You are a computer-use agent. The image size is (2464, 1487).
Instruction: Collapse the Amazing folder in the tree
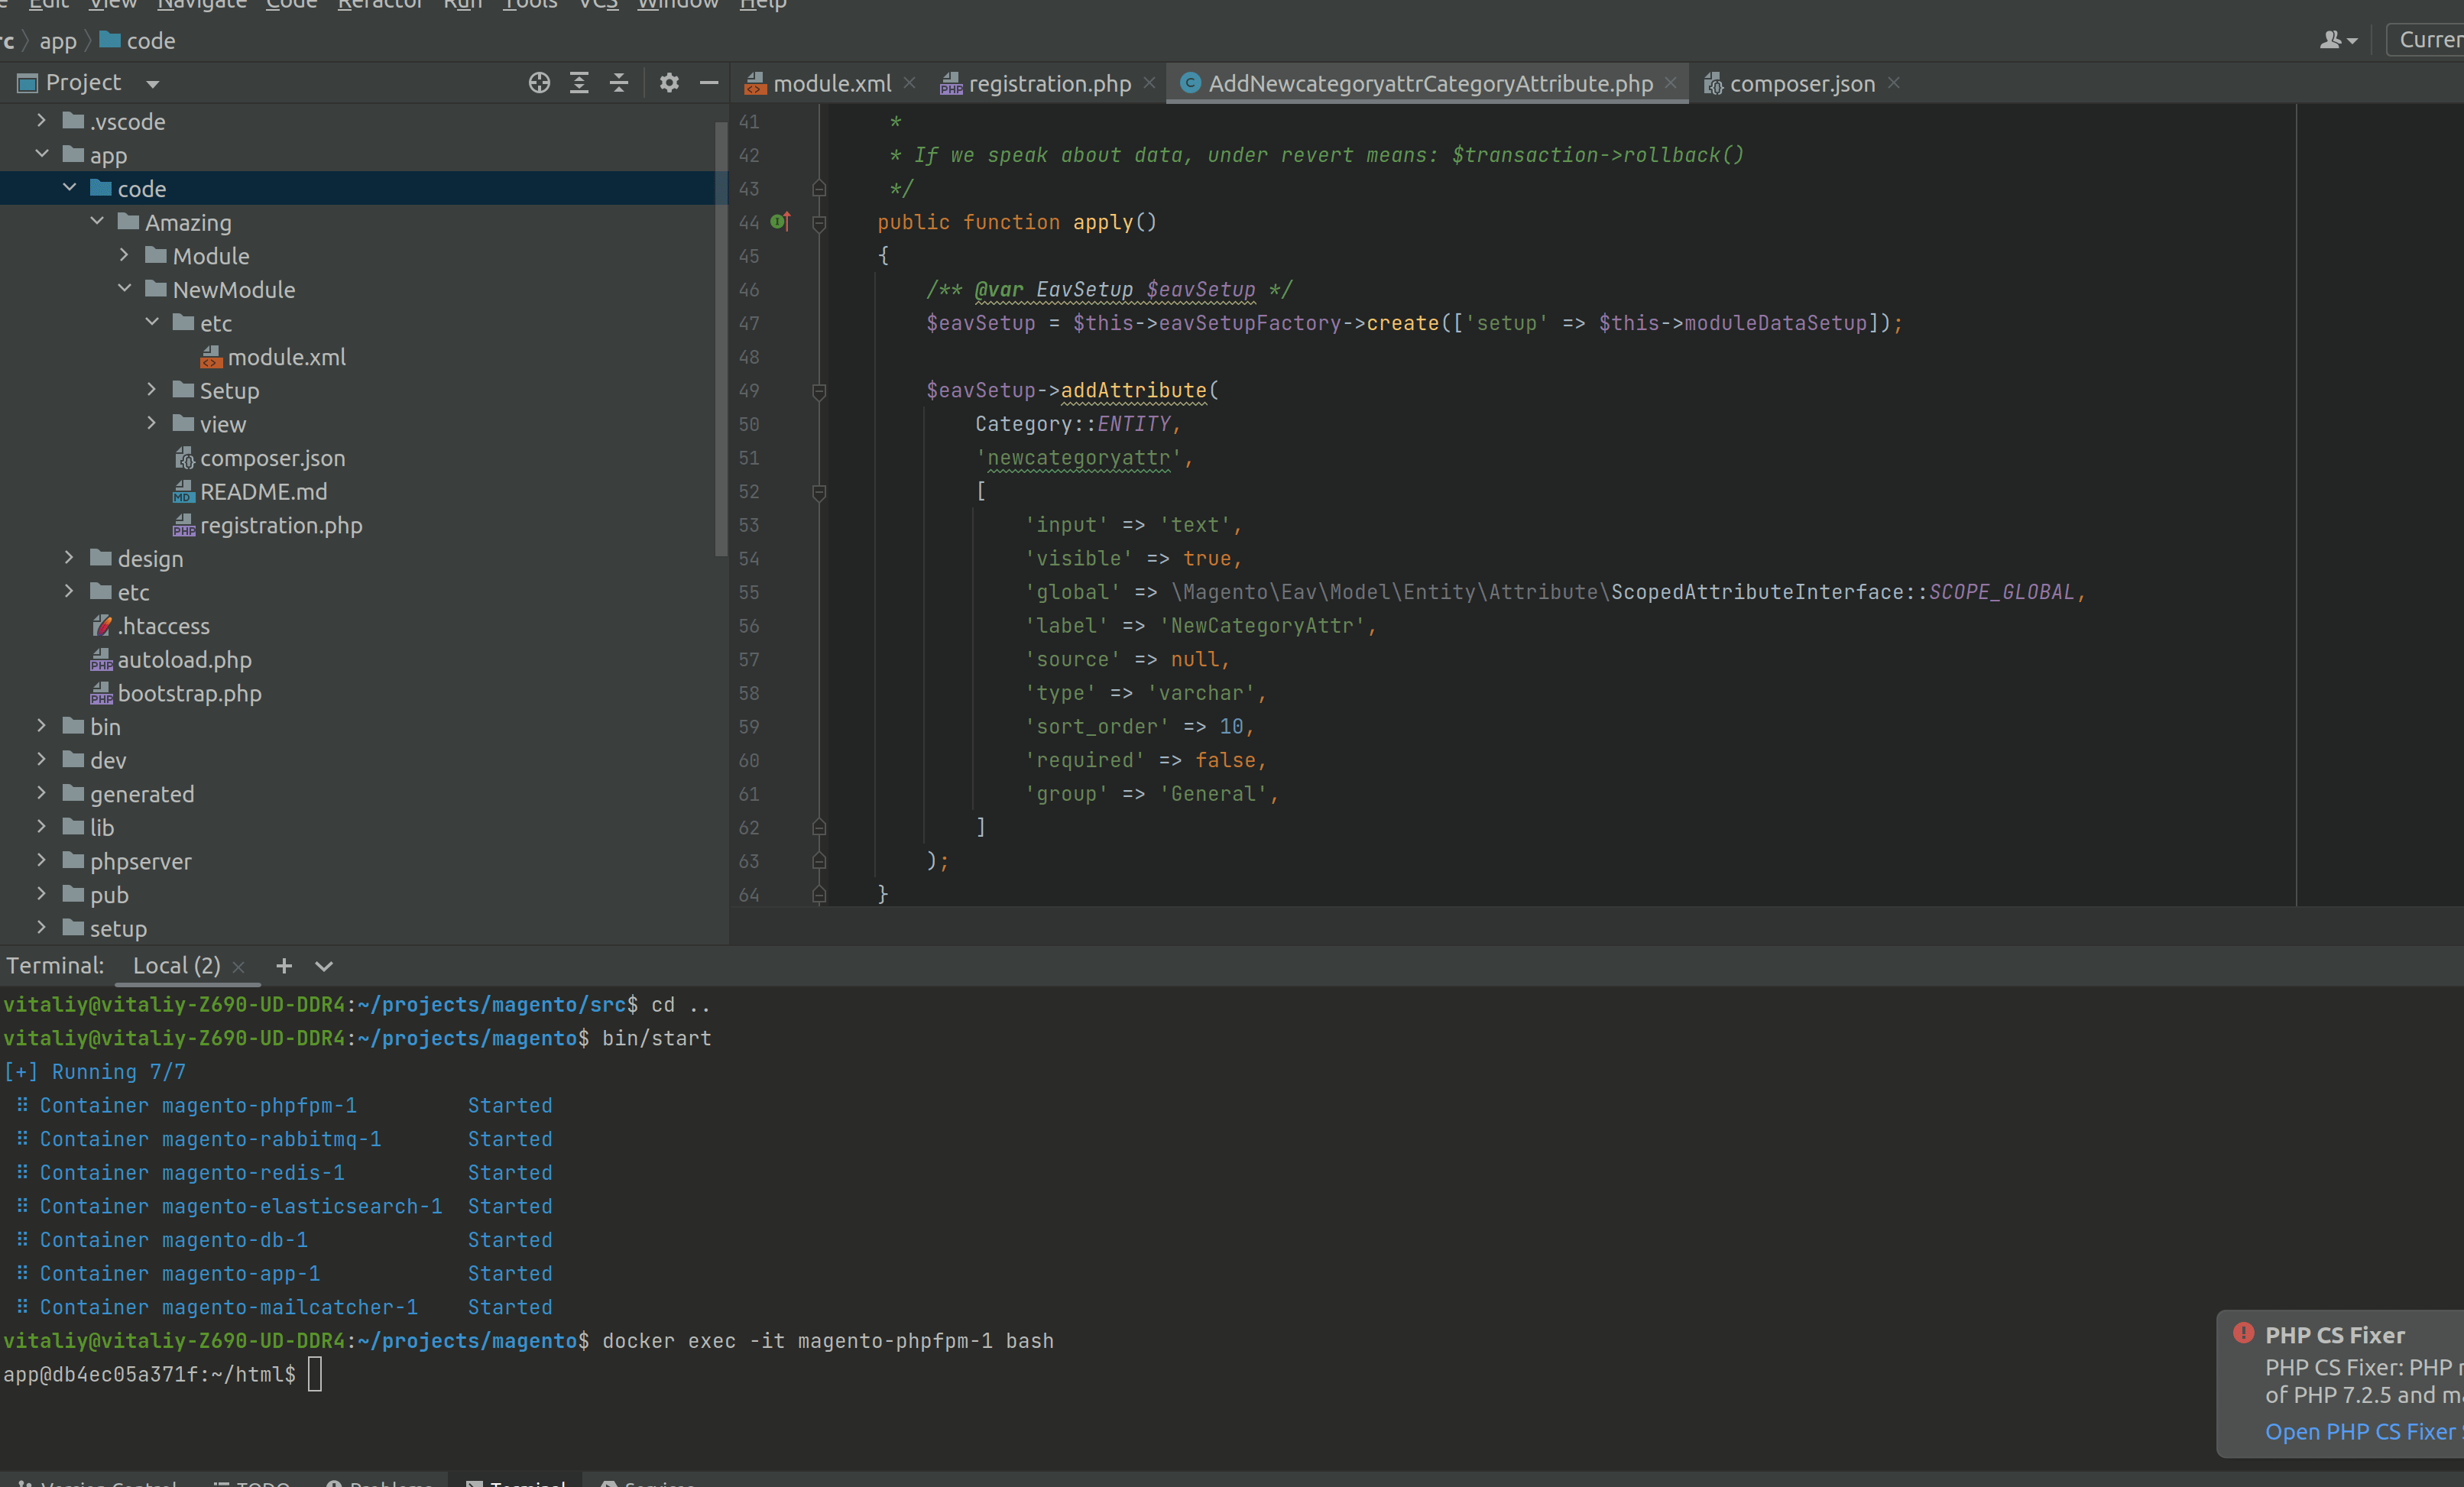[x=97, y=222]
